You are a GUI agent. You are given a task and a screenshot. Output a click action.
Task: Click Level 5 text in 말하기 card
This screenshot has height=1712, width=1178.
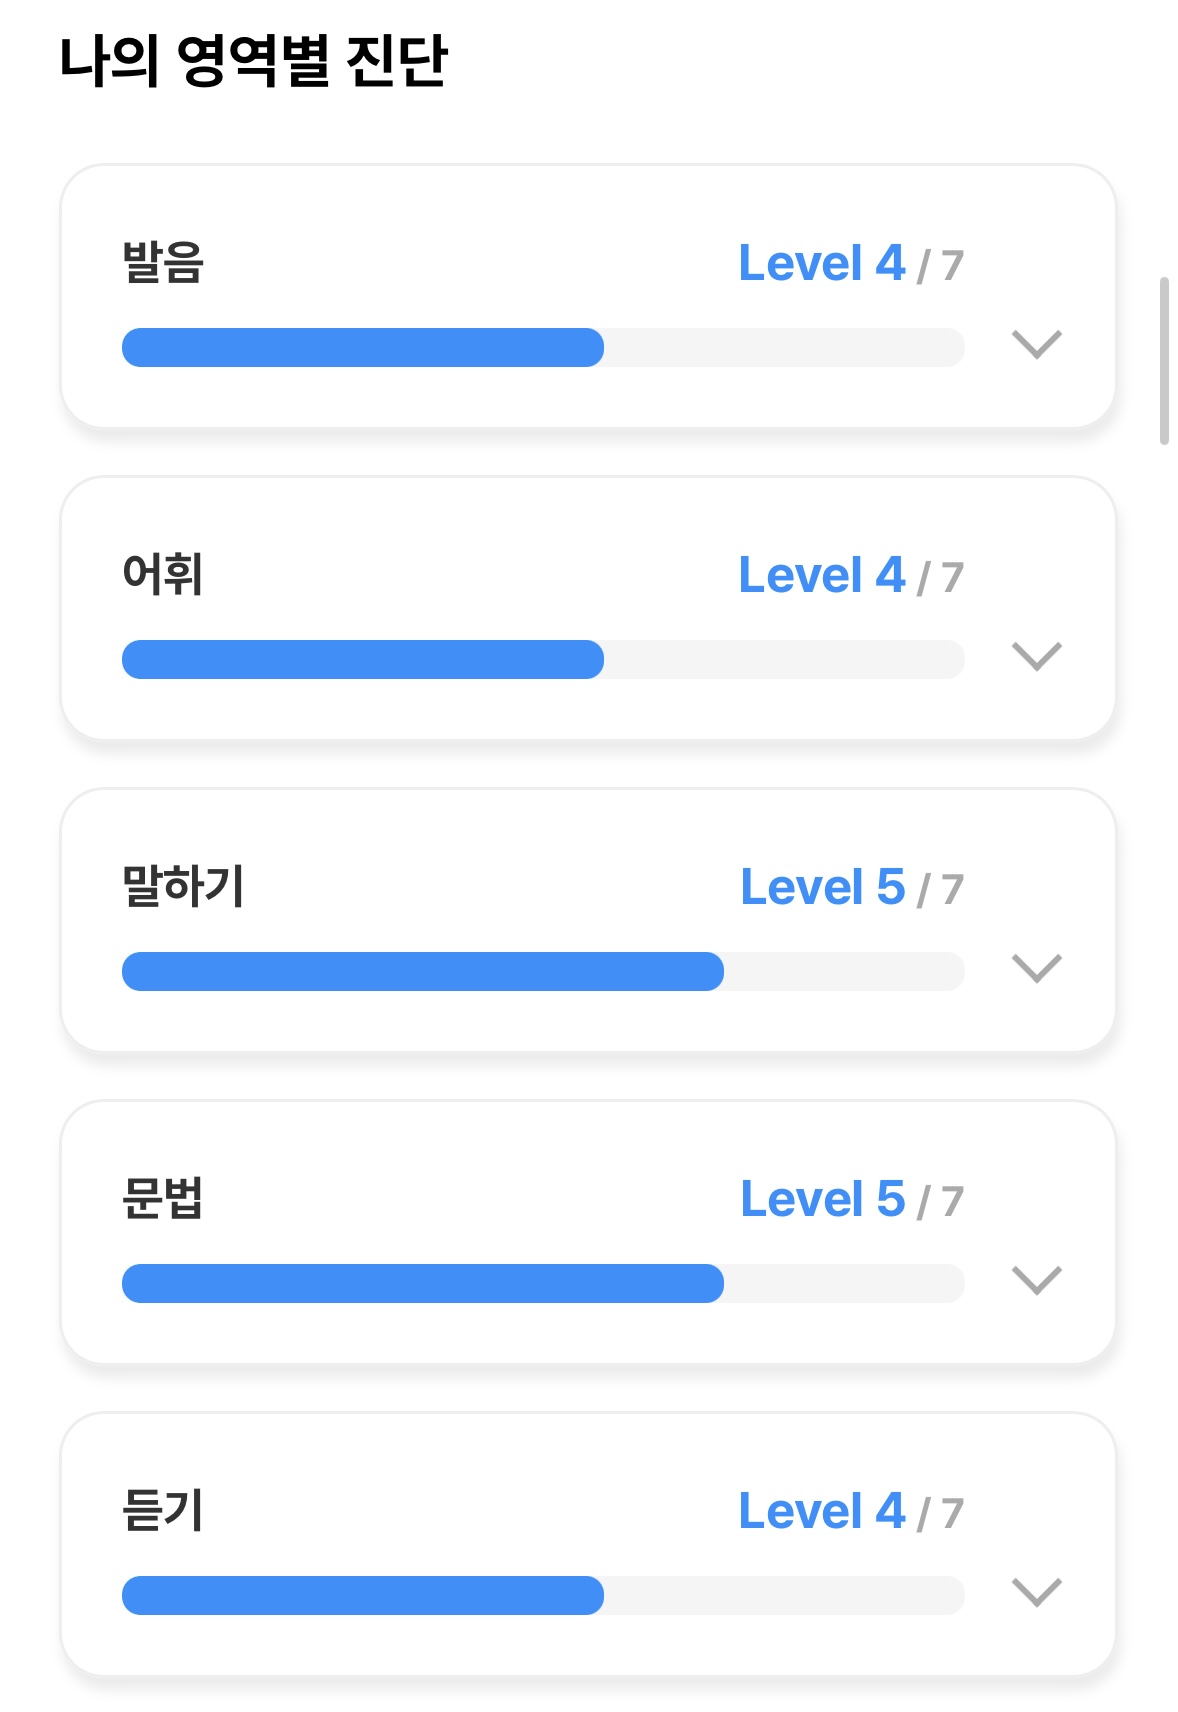pos(823,888)
